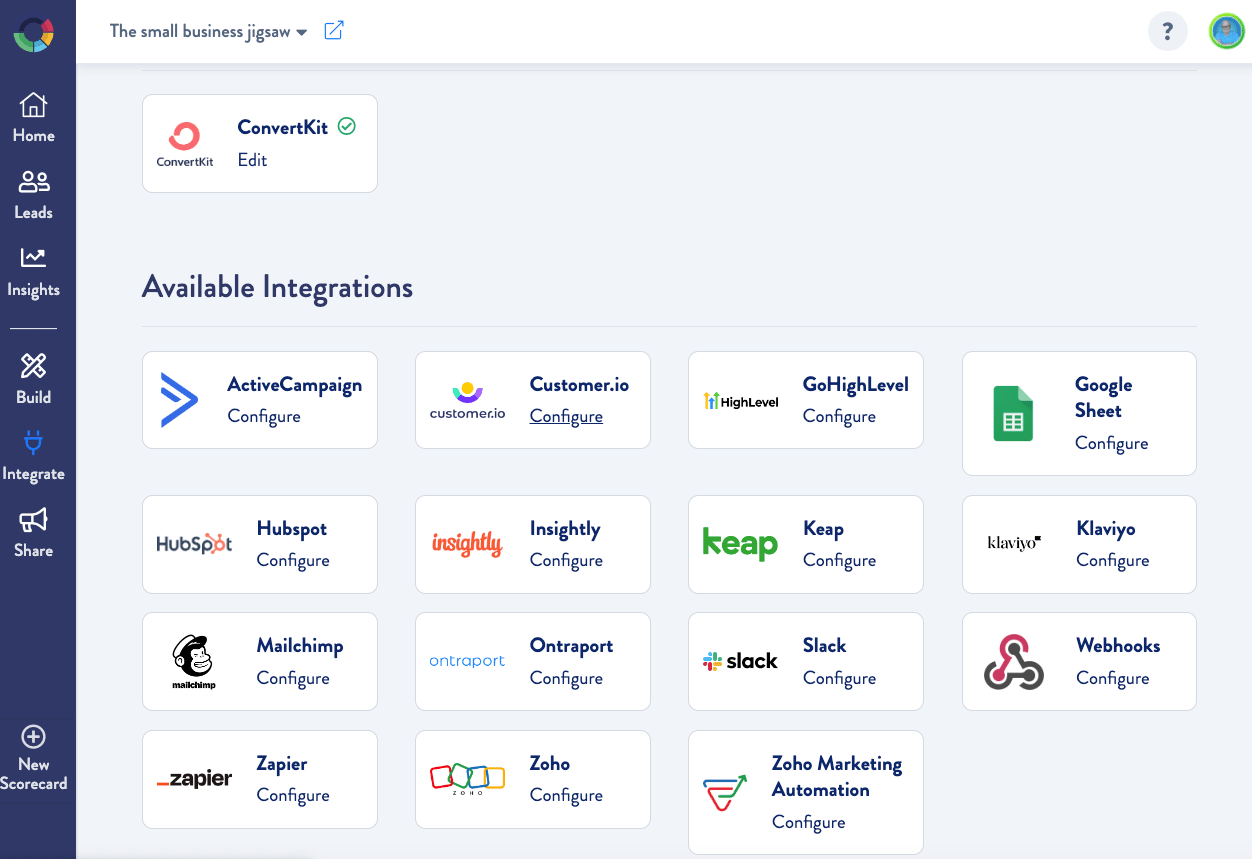Click the Klaviyo card title

(1106, 529)
